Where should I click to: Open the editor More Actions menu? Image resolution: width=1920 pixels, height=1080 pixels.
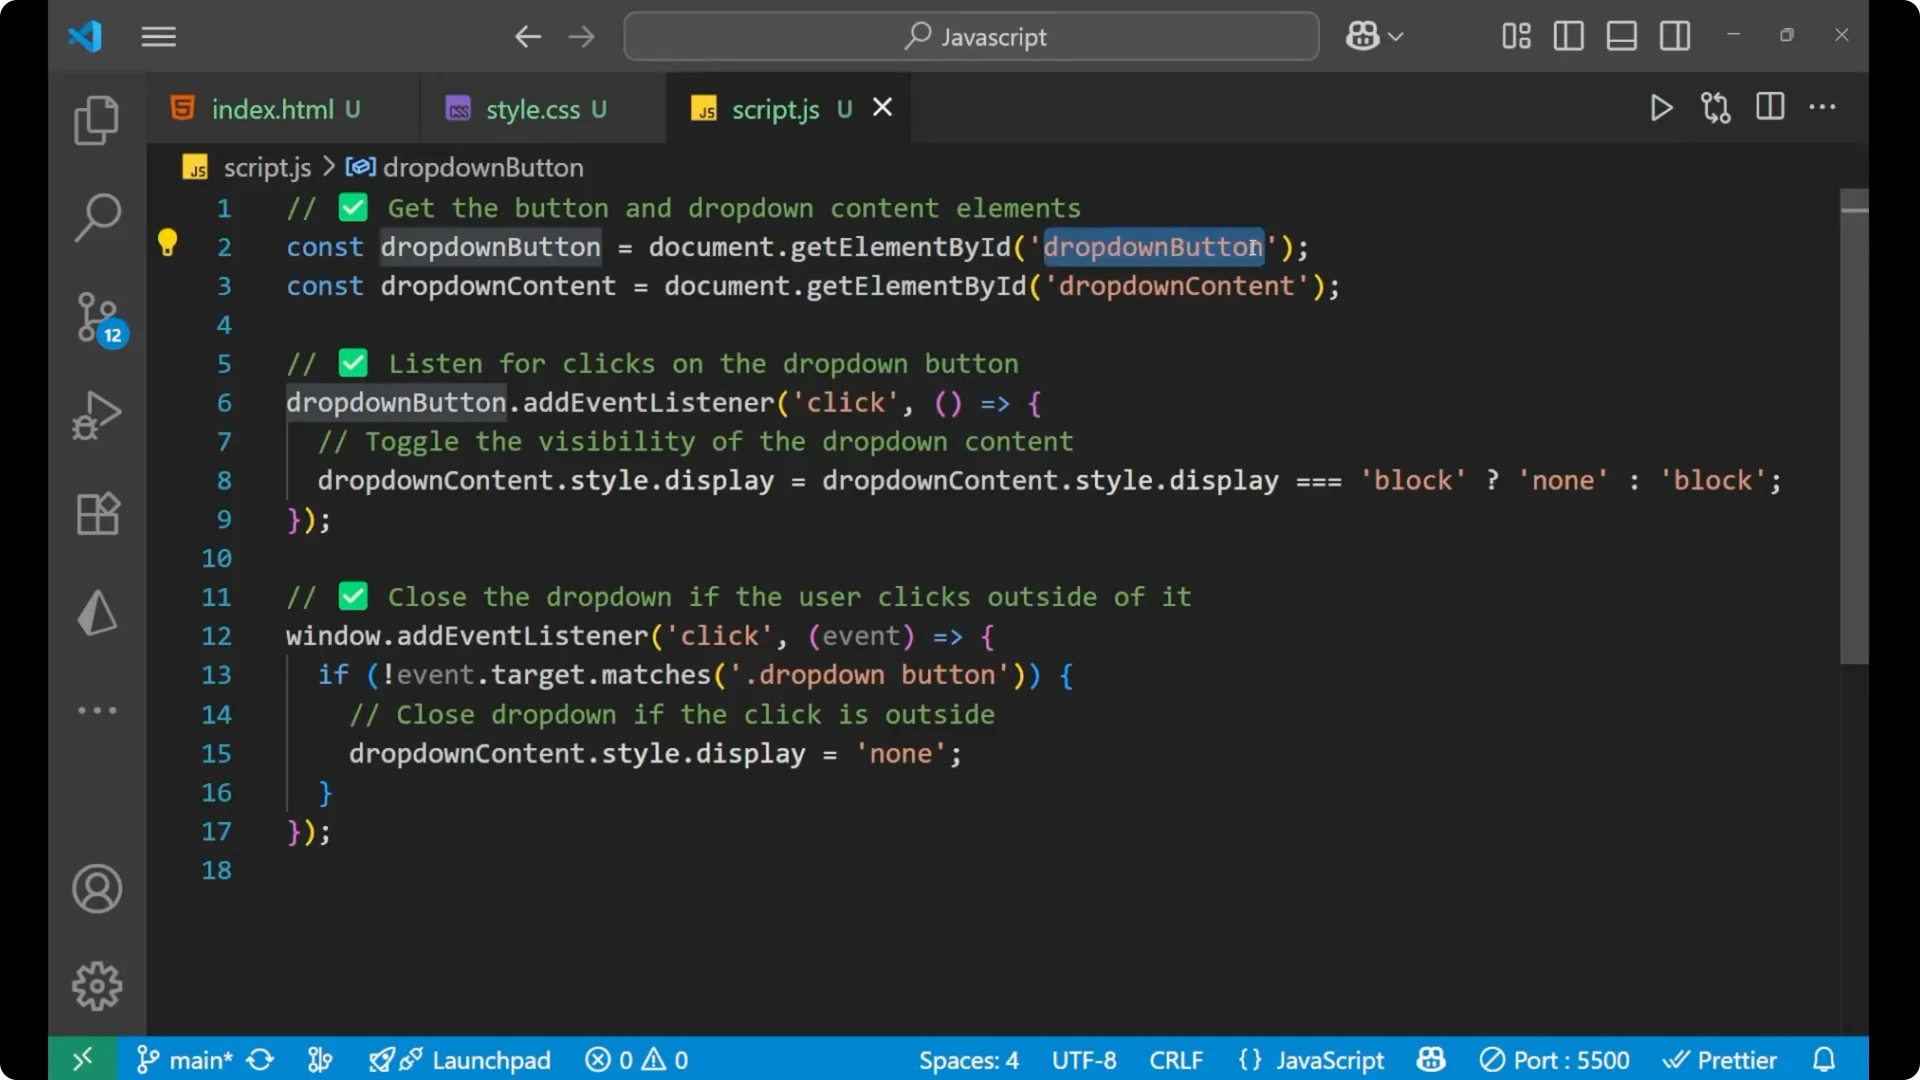tap(1823, 107)
